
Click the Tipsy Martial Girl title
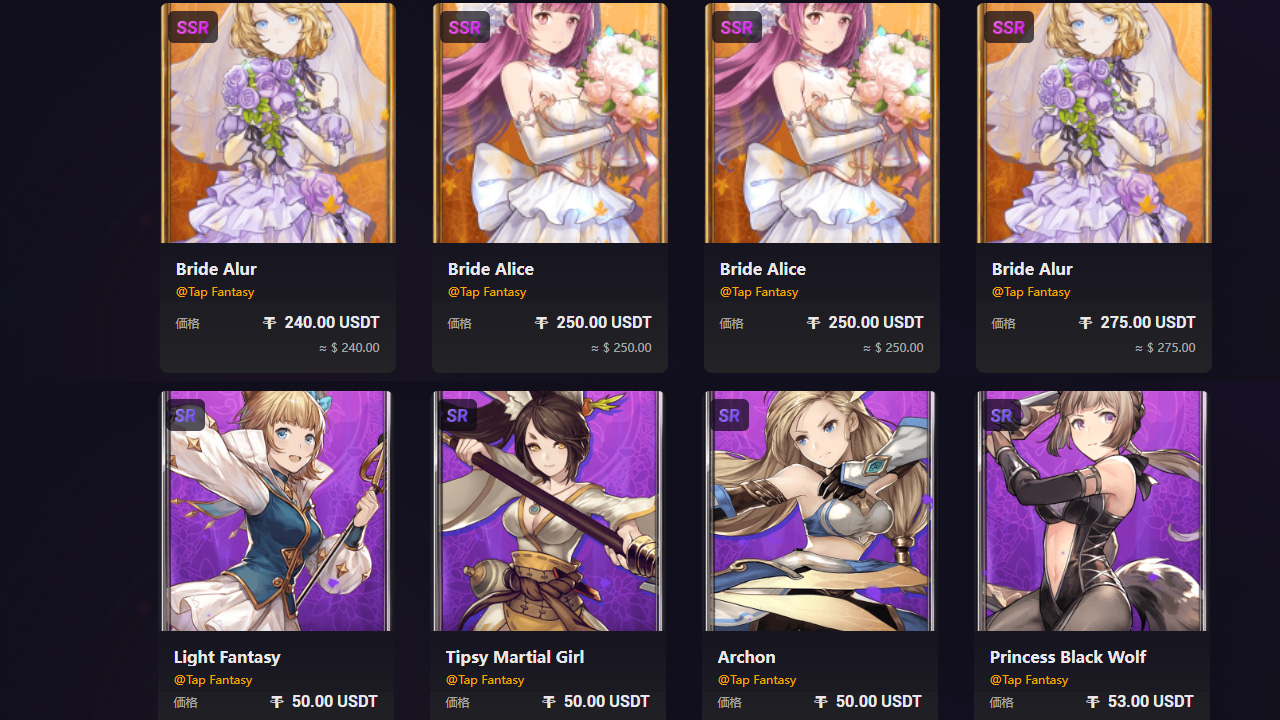click(514, 657)
